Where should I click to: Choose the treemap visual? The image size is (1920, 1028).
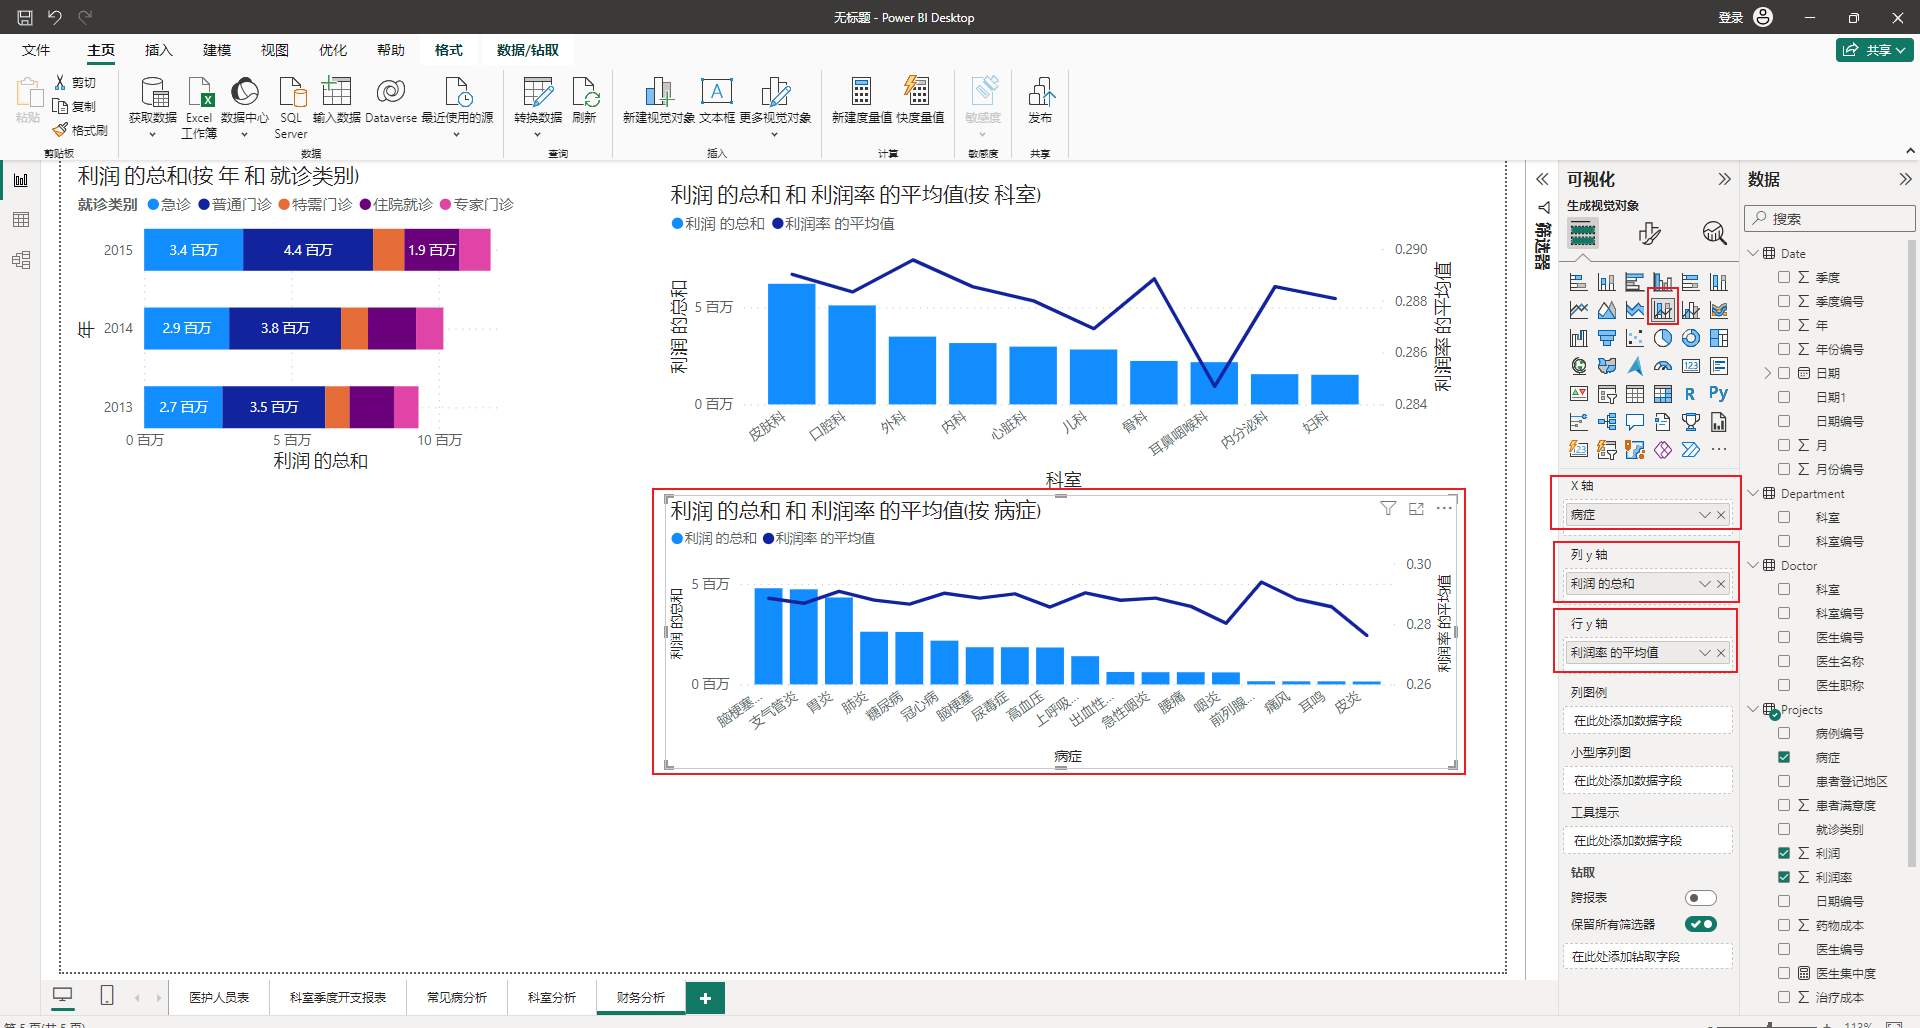(1718, 338)
